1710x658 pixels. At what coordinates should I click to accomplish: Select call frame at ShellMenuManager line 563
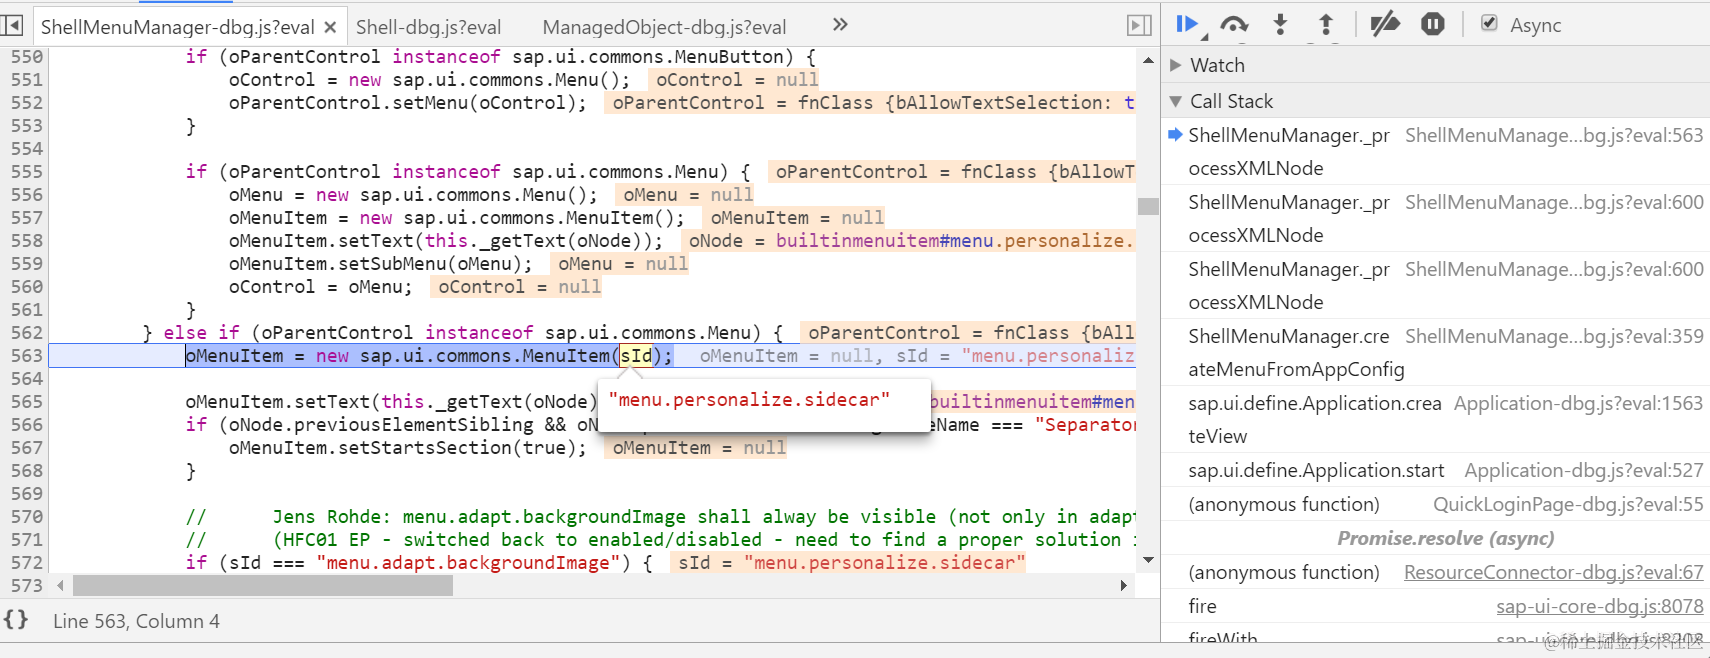[x=1435, y=151]
